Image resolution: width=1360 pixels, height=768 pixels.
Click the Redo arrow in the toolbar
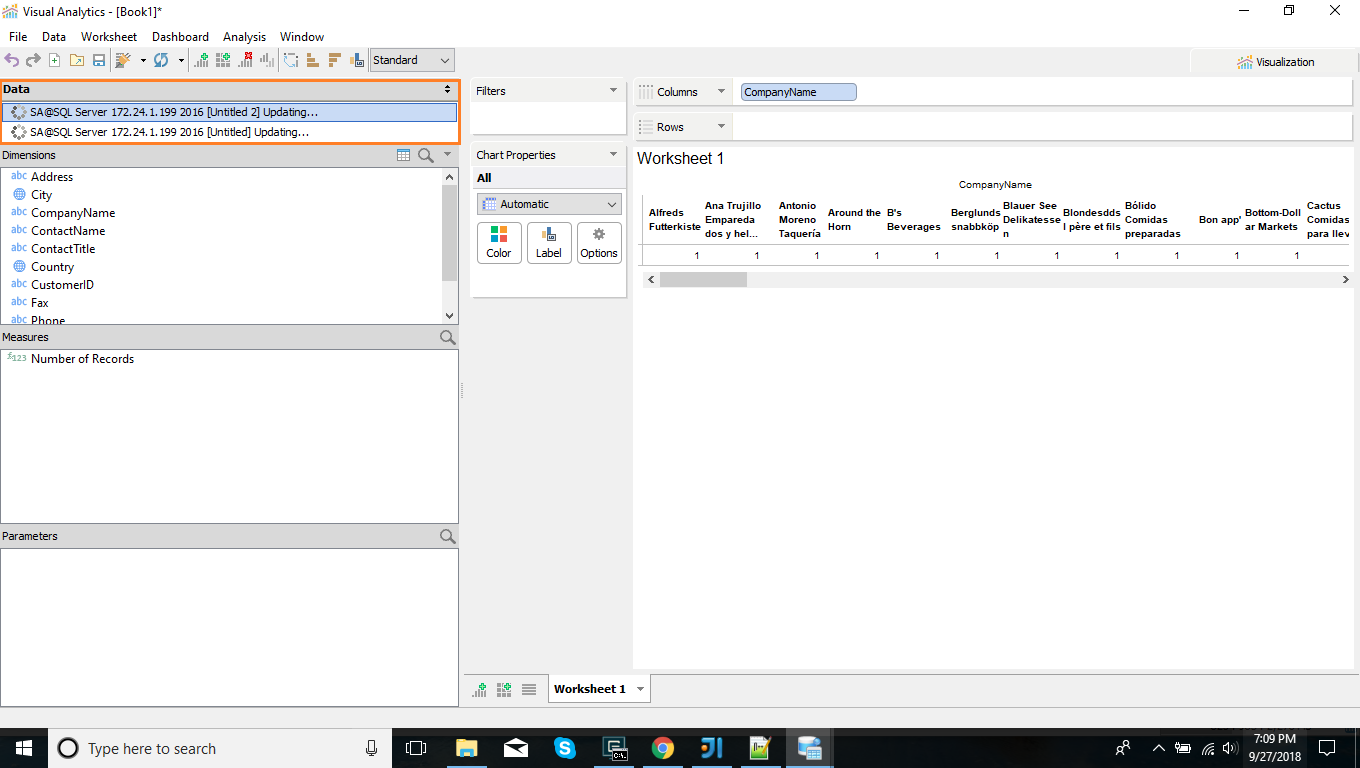pyautogui.click(x=33, y=60)
